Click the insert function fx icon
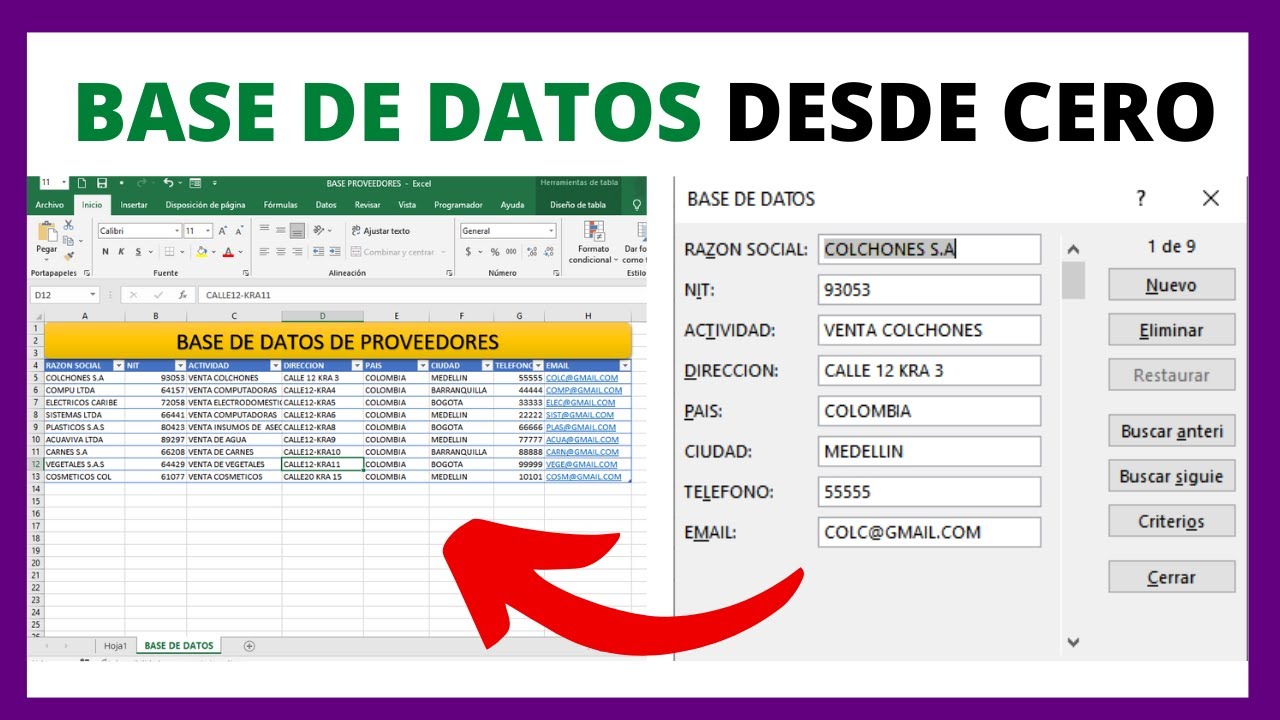Image resolution: width=1280 pixels, height=720 pixels. coord(183,295)
